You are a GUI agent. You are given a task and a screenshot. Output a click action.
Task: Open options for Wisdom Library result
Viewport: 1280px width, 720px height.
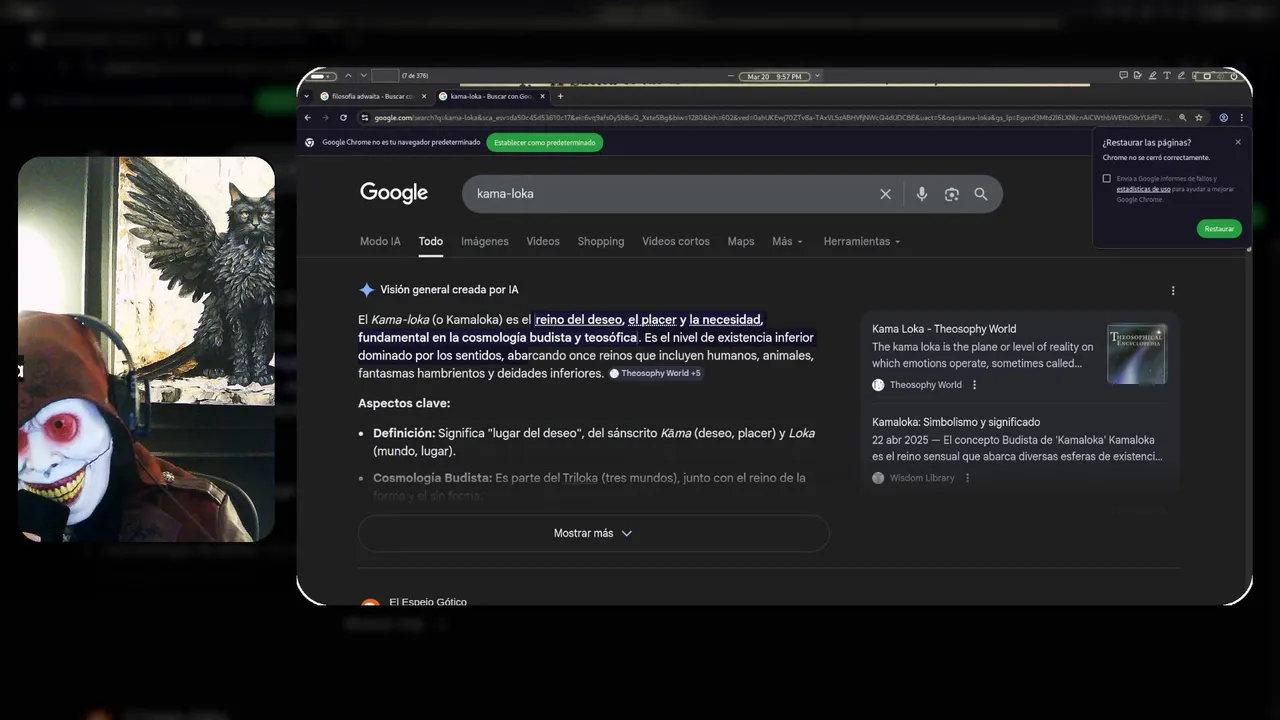tap(967, 478)
